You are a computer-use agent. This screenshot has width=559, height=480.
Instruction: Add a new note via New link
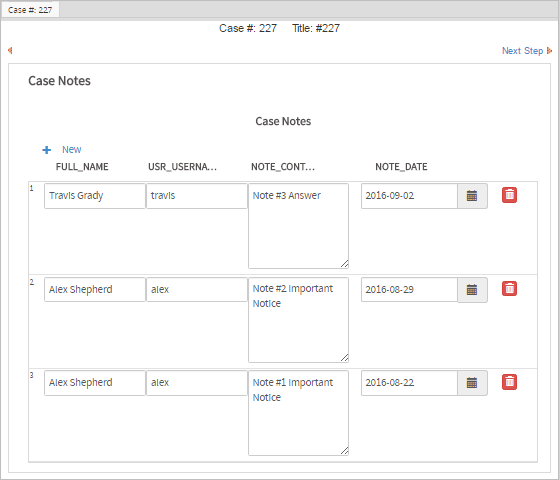(72, 149)
